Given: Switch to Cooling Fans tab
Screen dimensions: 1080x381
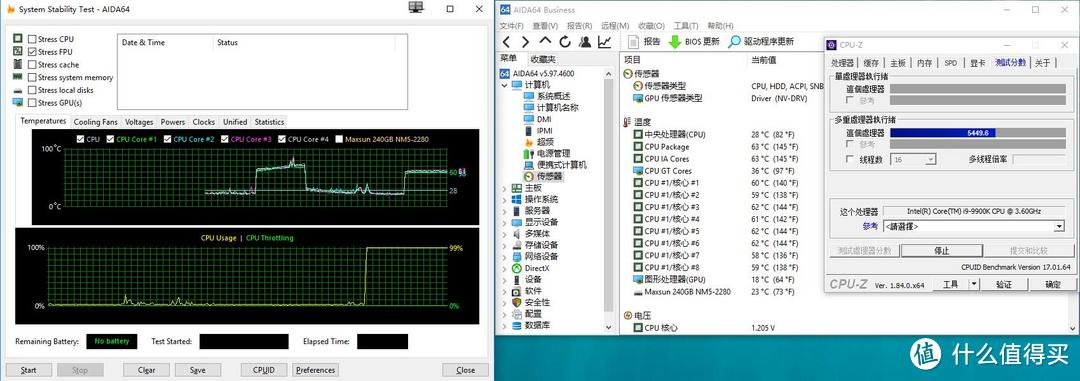Looking at the screenshot, I should (x=96, y=122).
